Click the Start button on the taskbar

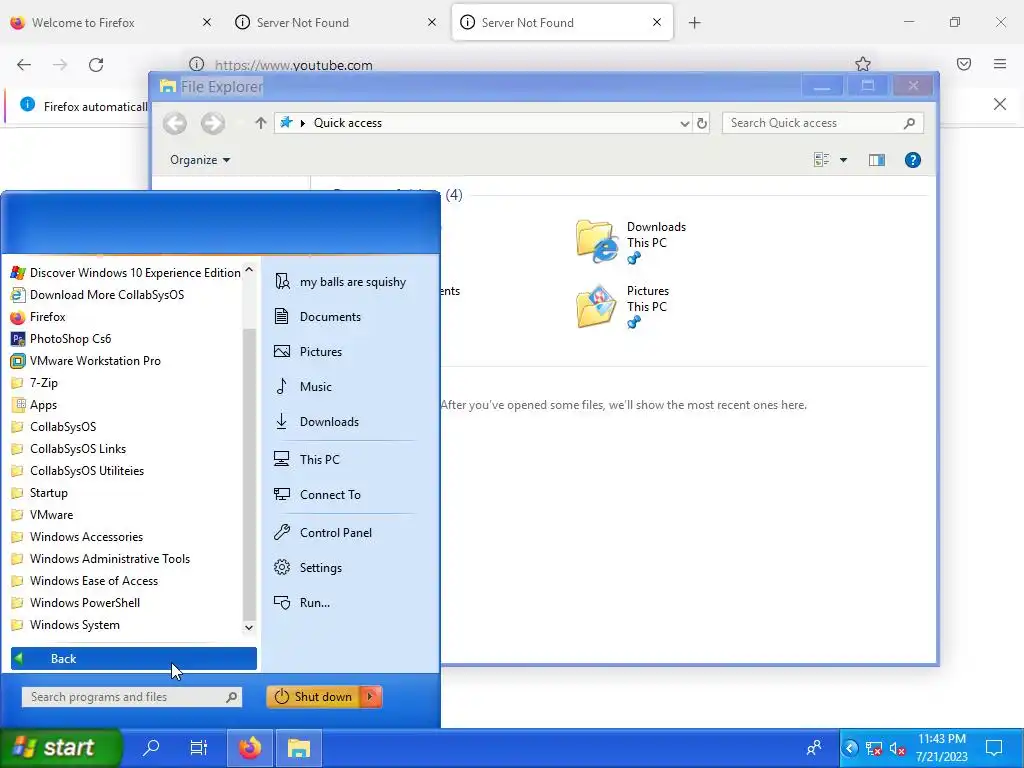point(60,747)
